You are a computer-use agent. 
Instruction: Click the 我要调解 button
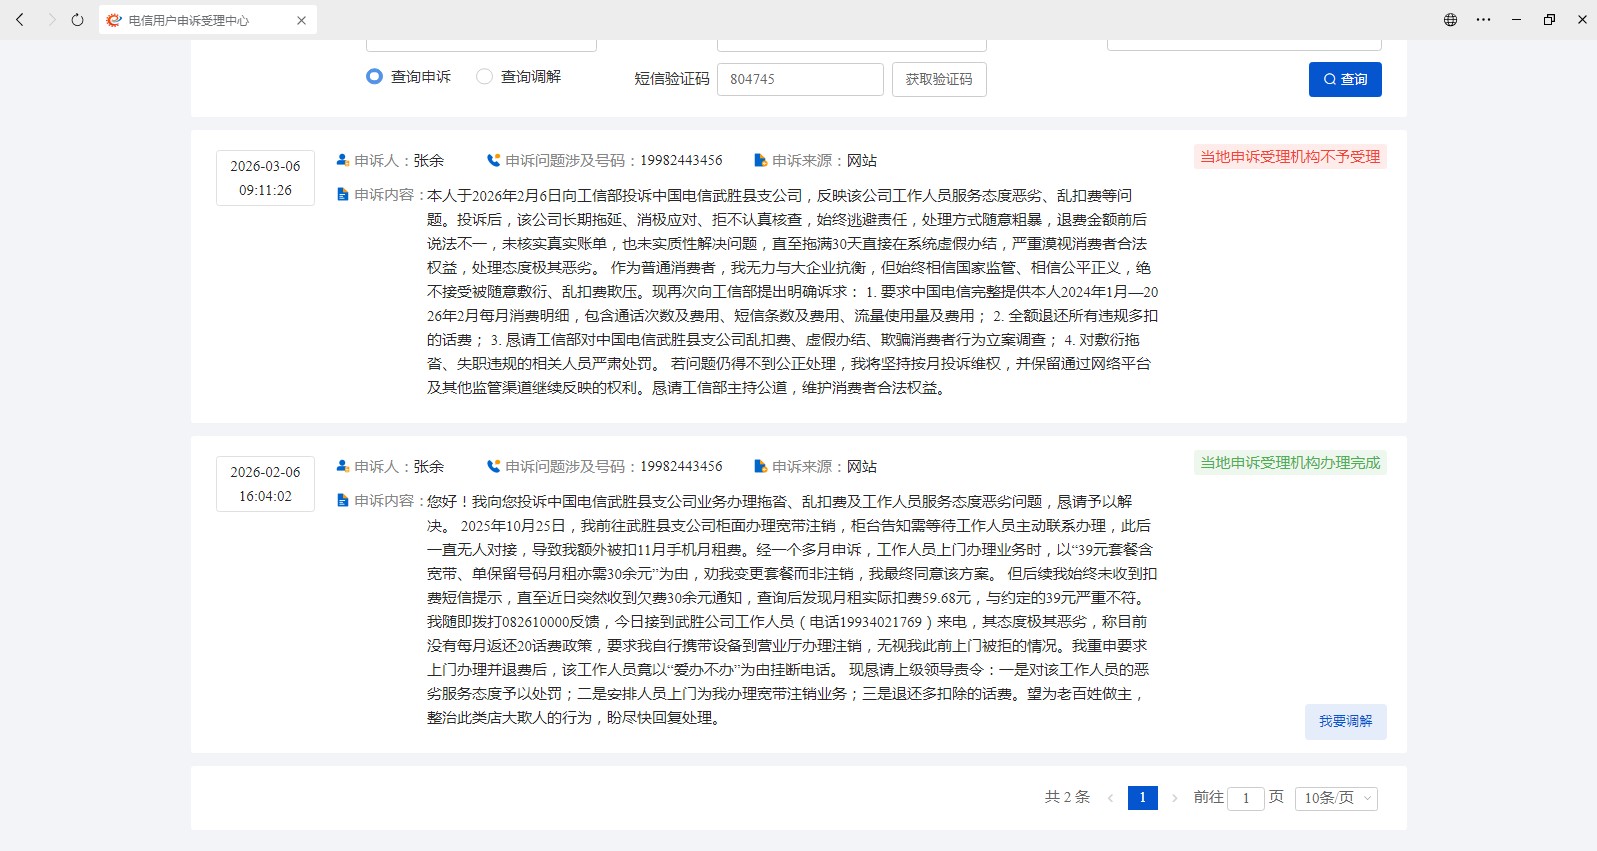click(x=1345, y=722)
